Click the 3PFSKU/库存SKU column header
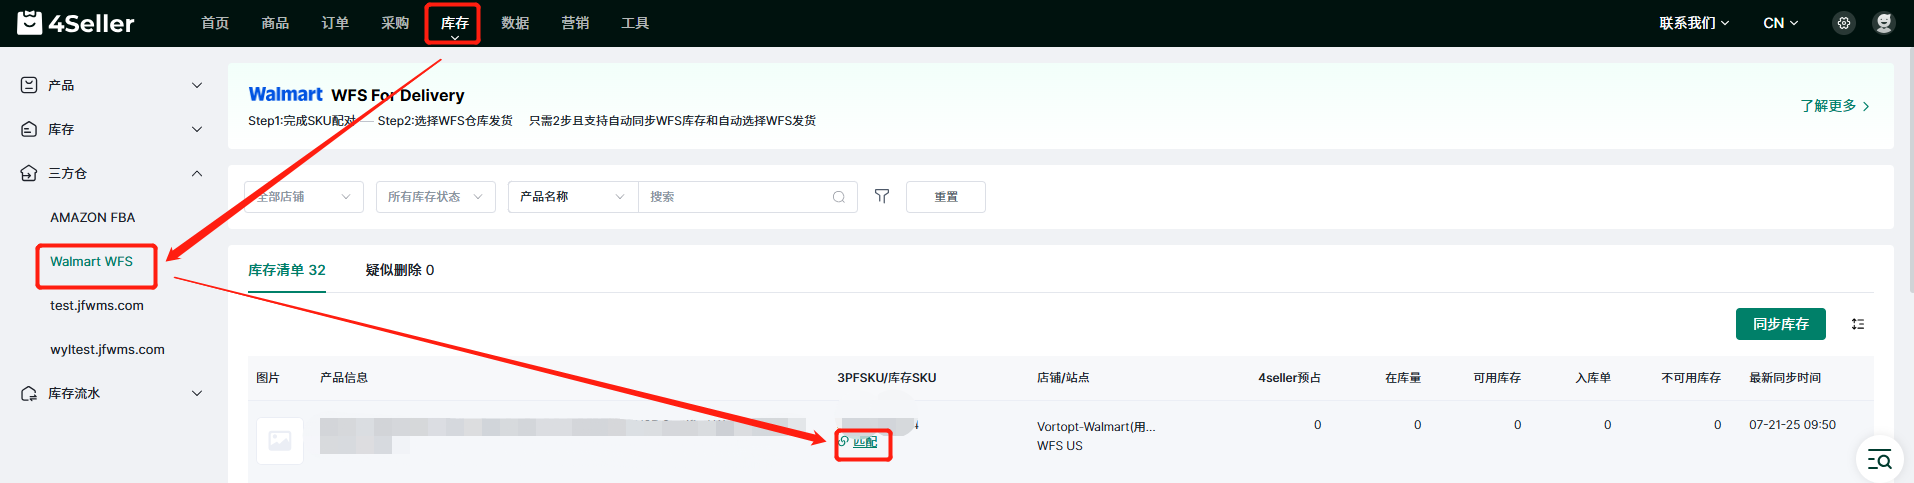 [x=887, y=378]
